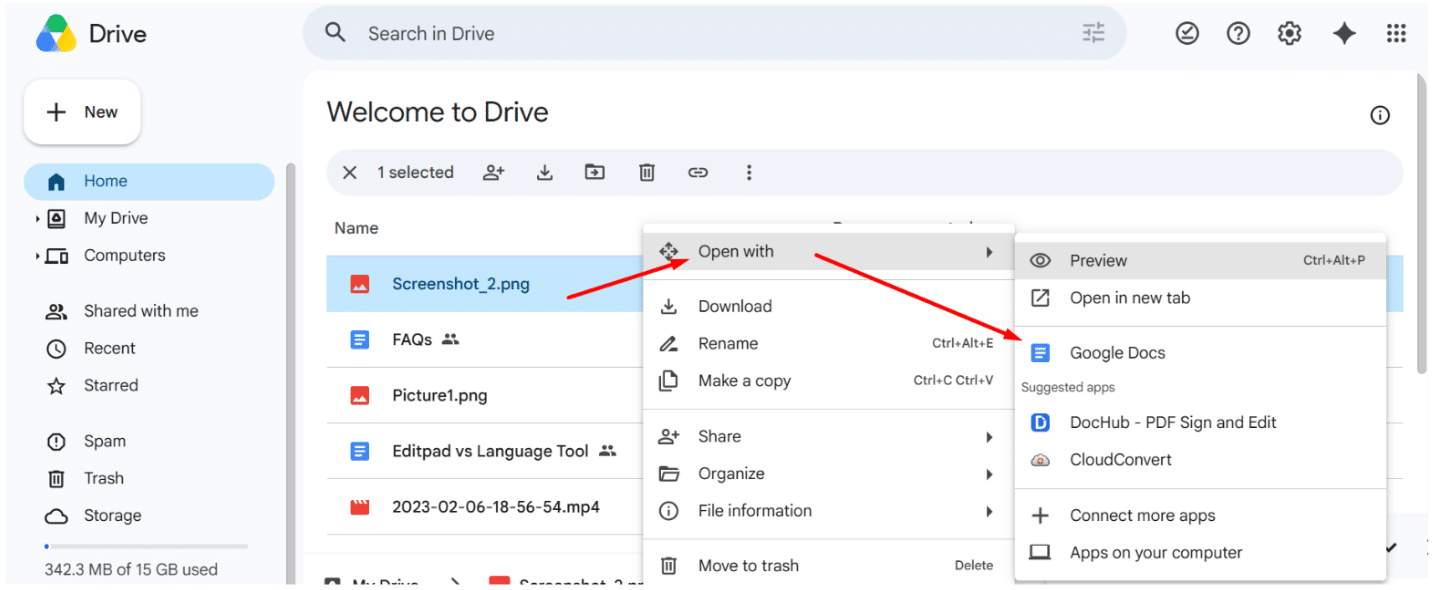
Task: Open the Spam section
Action: [105, 441]
